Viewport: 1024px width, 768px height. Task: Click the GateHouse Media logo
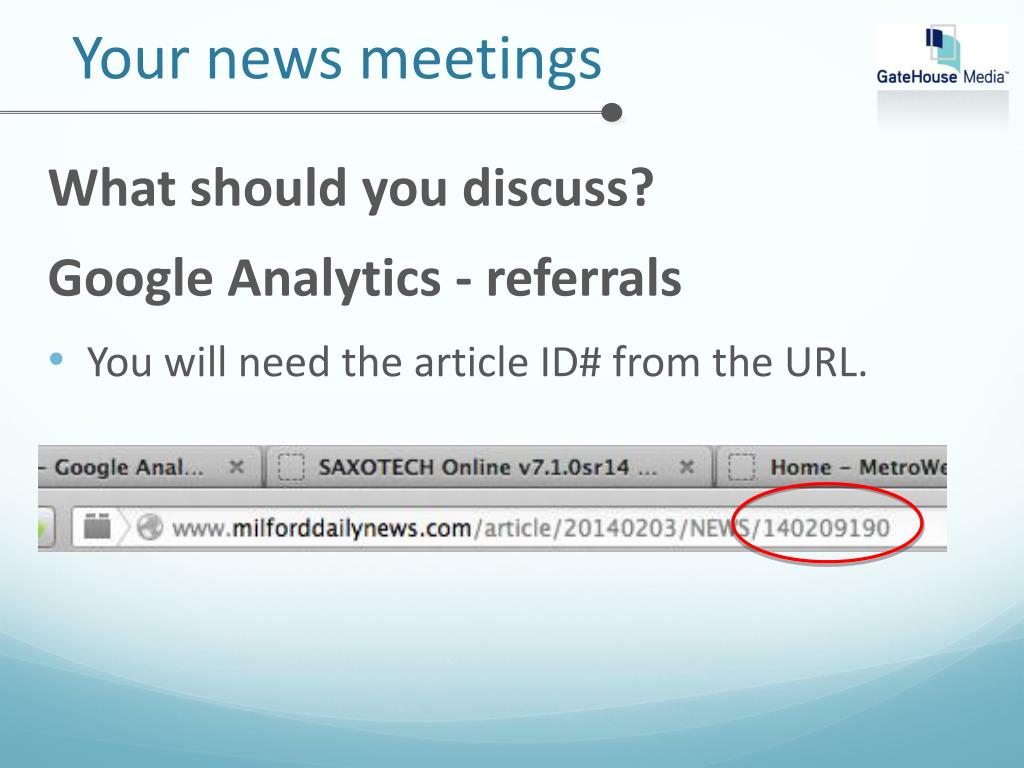tap(942, 56)
